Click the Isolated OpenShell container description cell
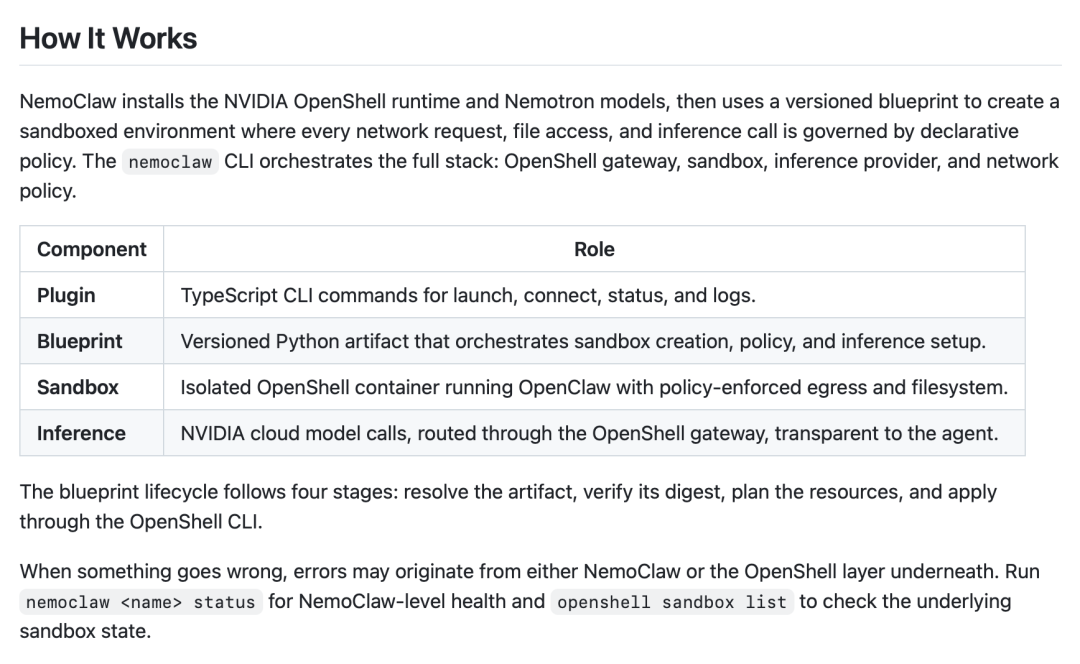Image resolution: width=1080 pixels, height=664 pixels. tap(594, 388)
